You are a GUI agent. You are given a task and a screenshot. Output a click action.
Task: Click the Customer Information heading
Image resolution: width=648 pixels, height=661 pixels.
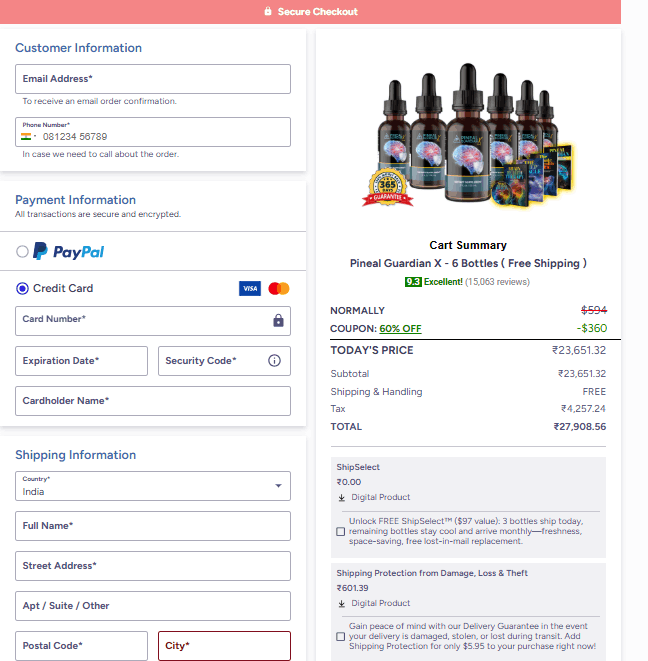[x=78, y=48]
